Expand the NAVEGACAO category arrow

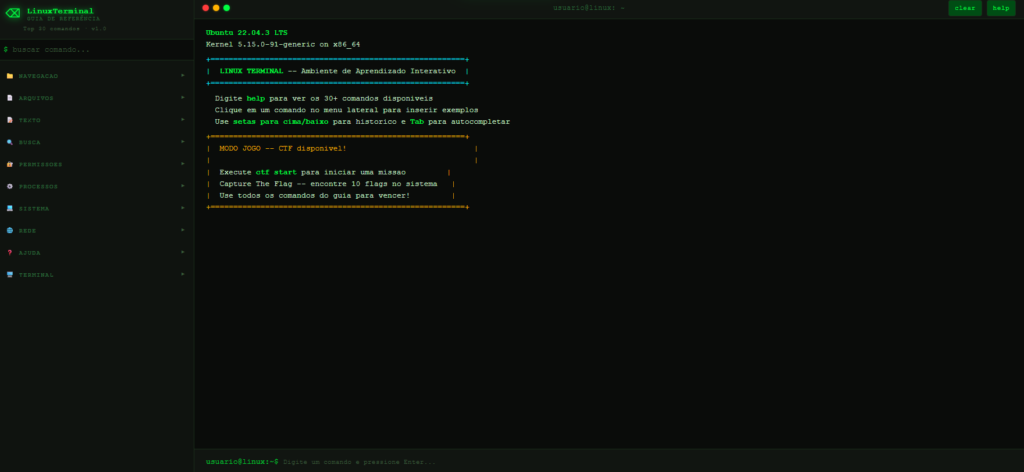point(183,75)
